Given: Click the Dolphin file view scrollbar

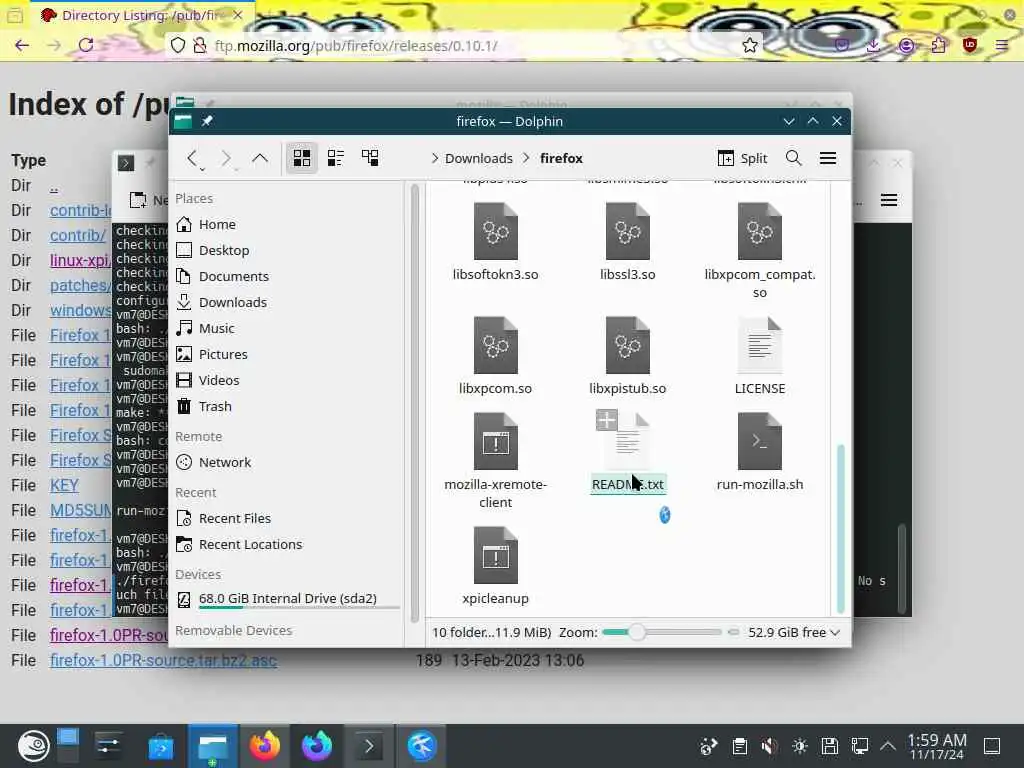Looking at the screenshot, I should [840, 528].
